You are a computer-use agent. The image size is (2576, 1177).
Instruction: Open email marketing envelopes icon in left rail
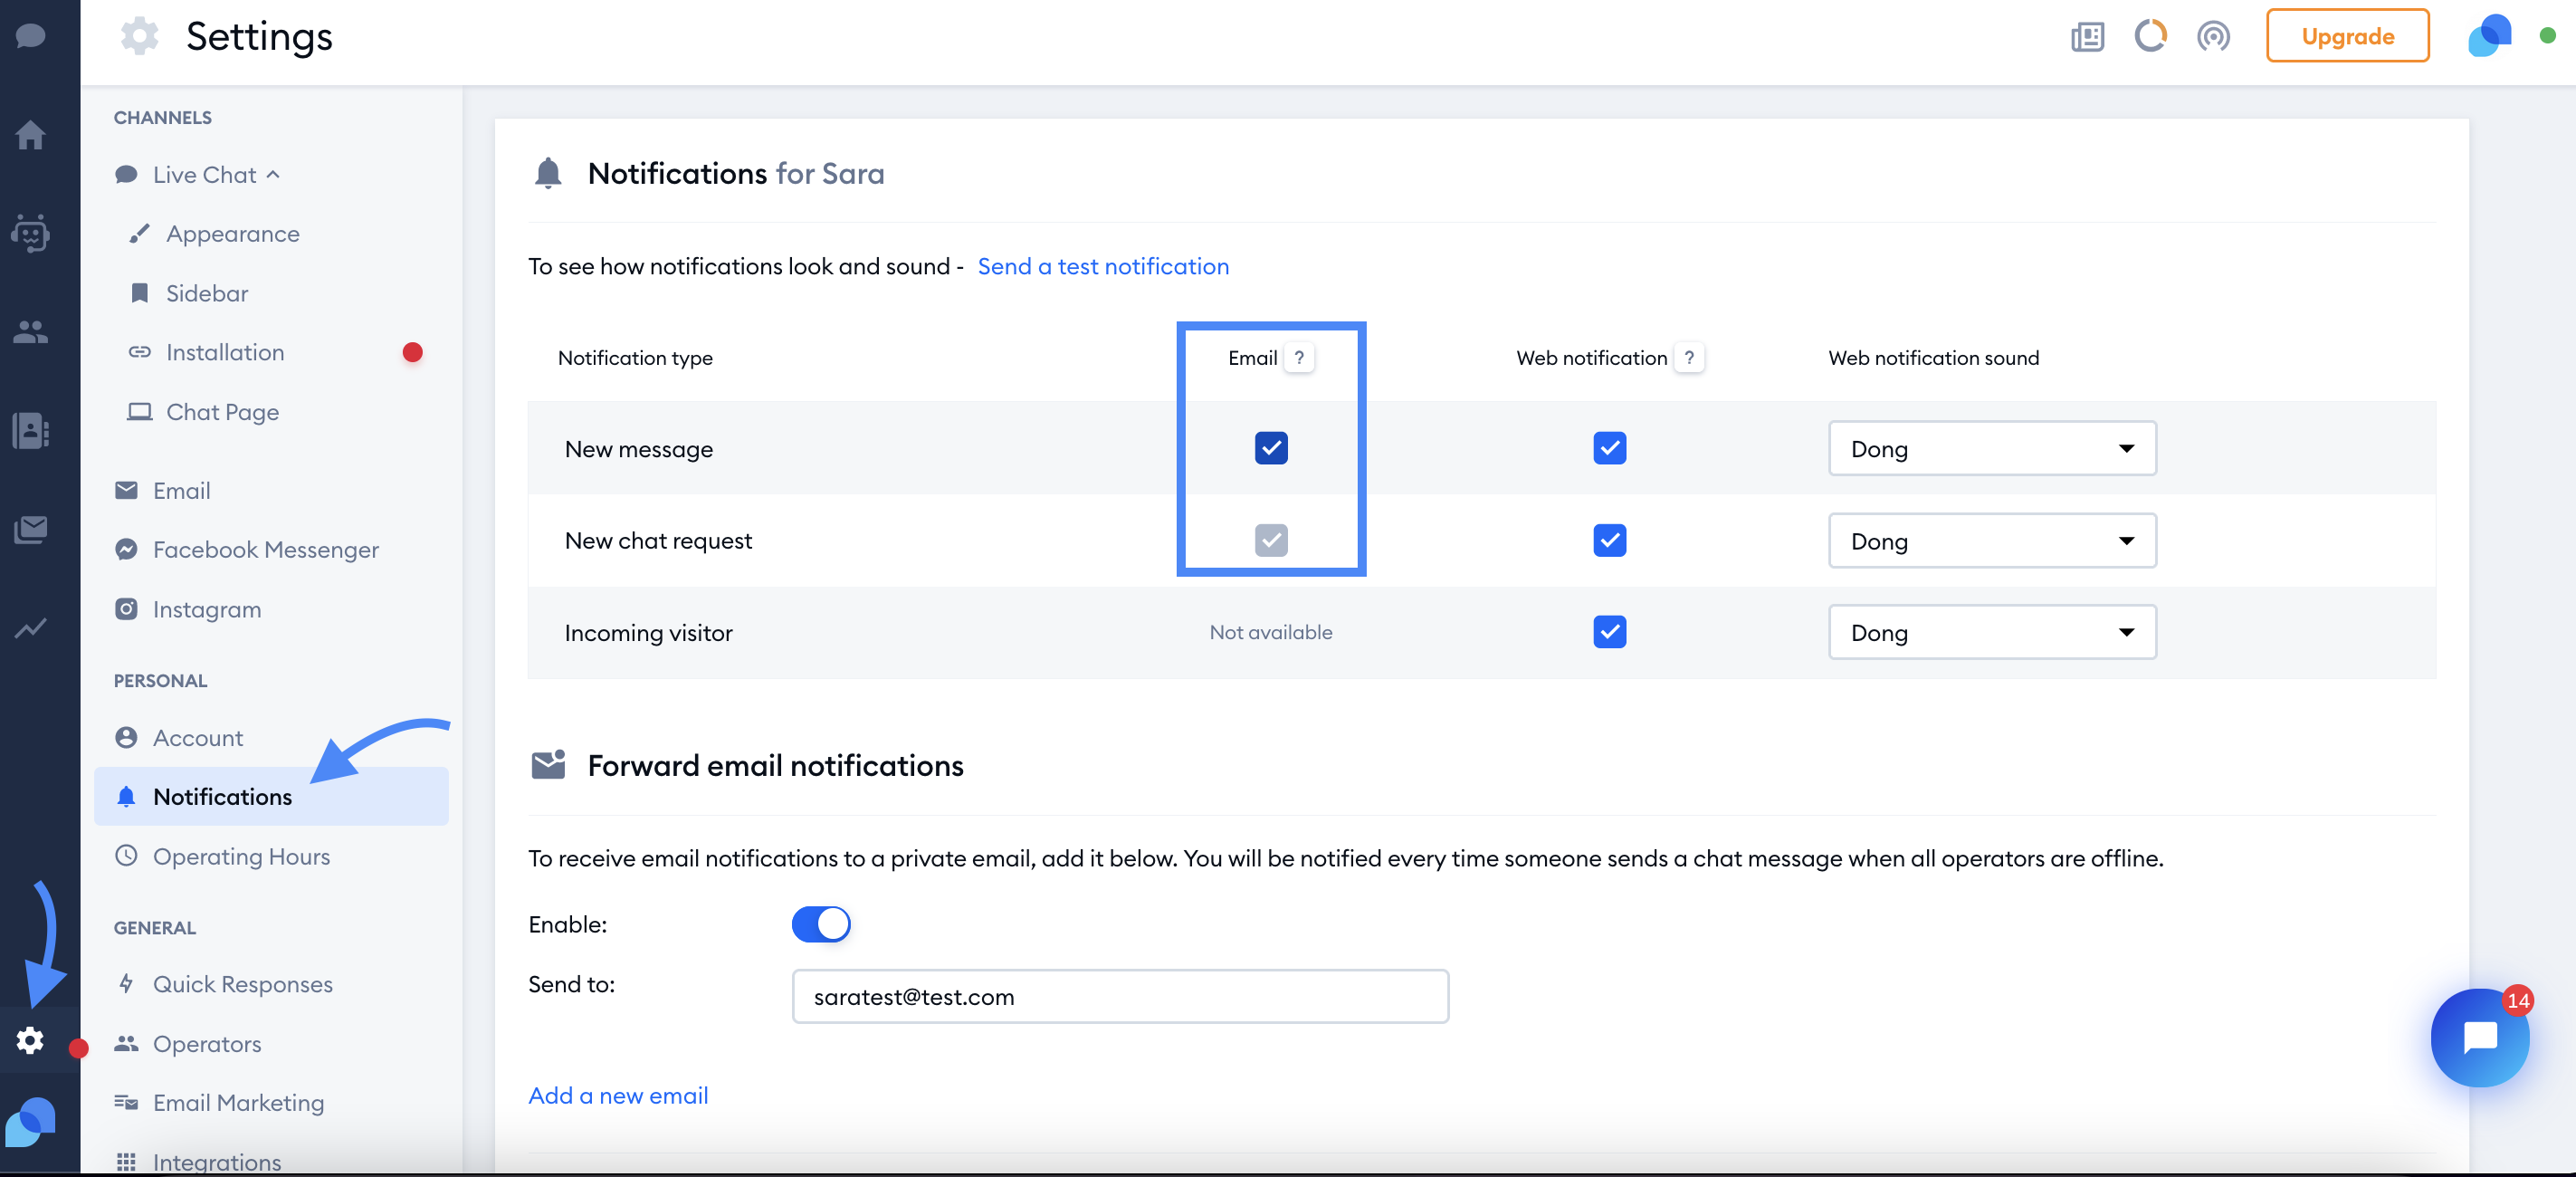pos(31,529)
